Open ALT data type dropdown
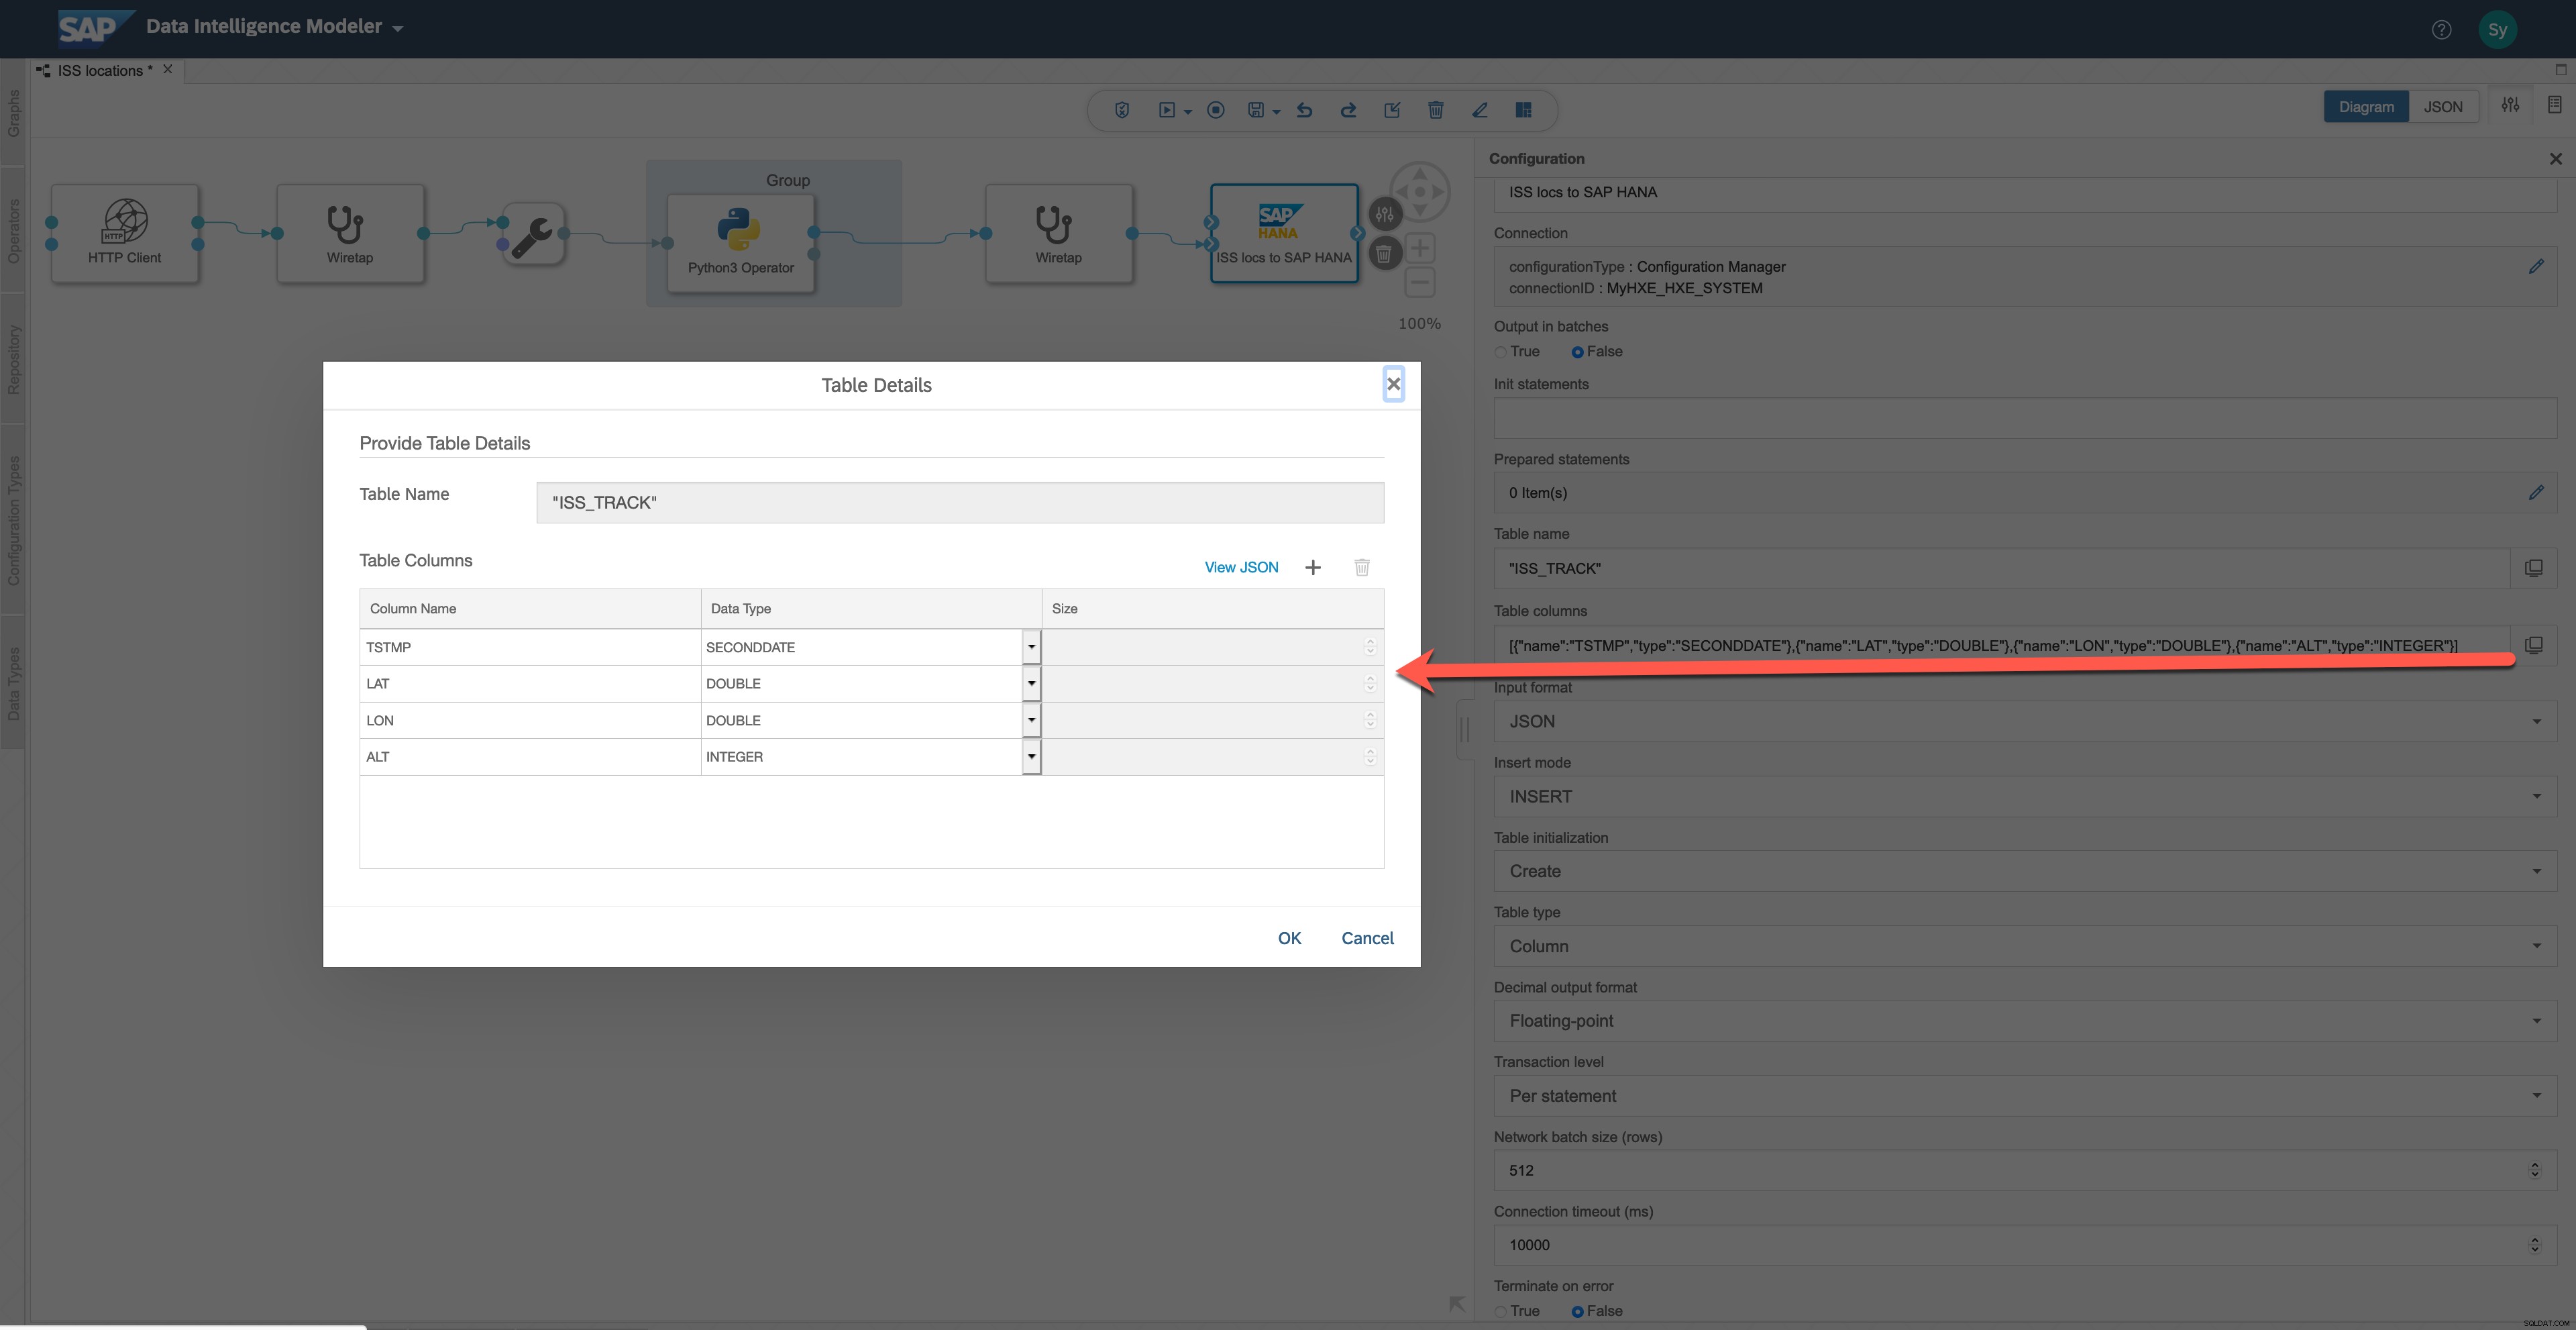This screenshot has width=2576, height=1330. (1031, 757)
